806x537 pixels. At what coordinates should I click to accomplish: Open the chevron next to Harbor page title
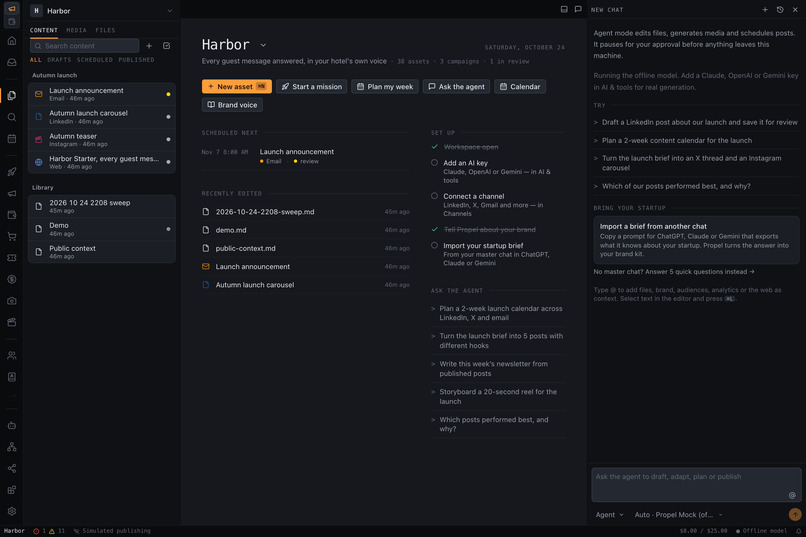pyautogui.click(x=263, y=45)
